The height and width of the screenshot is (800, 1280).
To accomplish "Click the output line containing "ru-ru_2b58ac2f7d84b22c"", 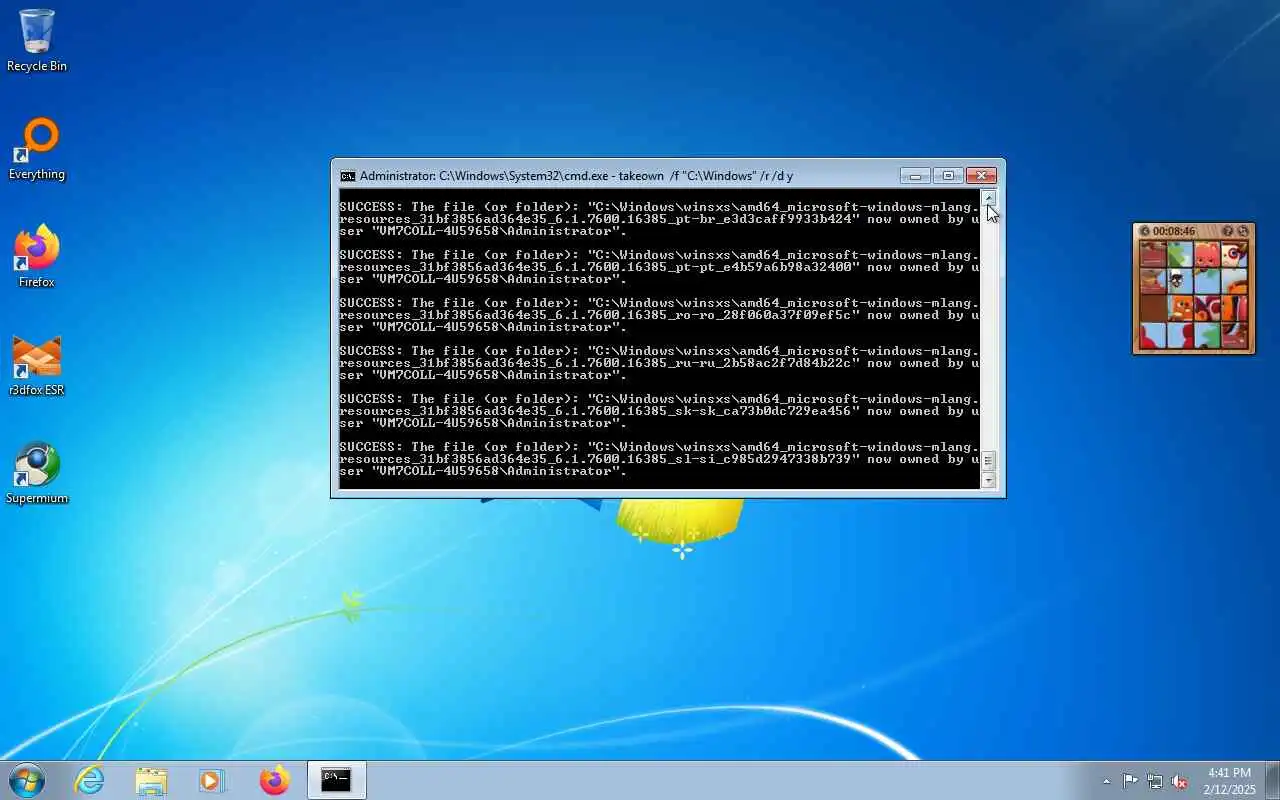I will tap(659, 363).
